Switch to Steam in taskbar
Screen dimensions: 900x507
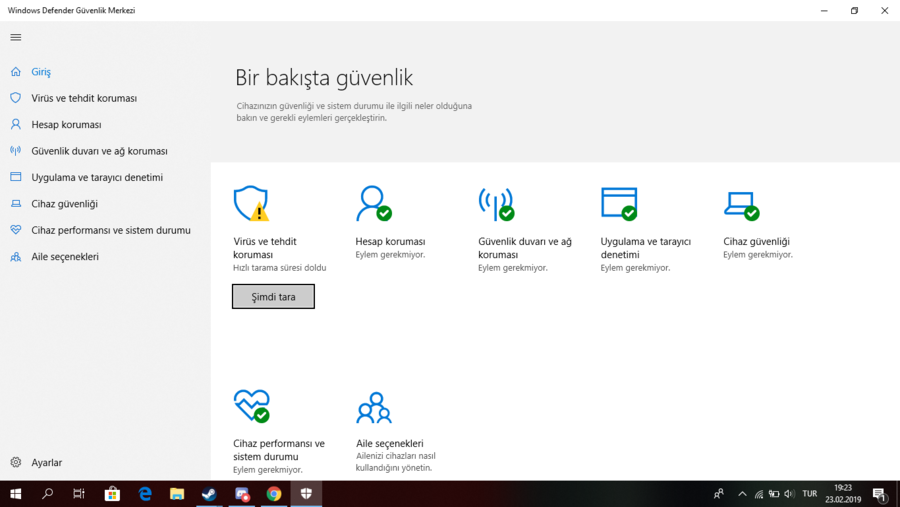pyautogui.click(x=209, y=494)
